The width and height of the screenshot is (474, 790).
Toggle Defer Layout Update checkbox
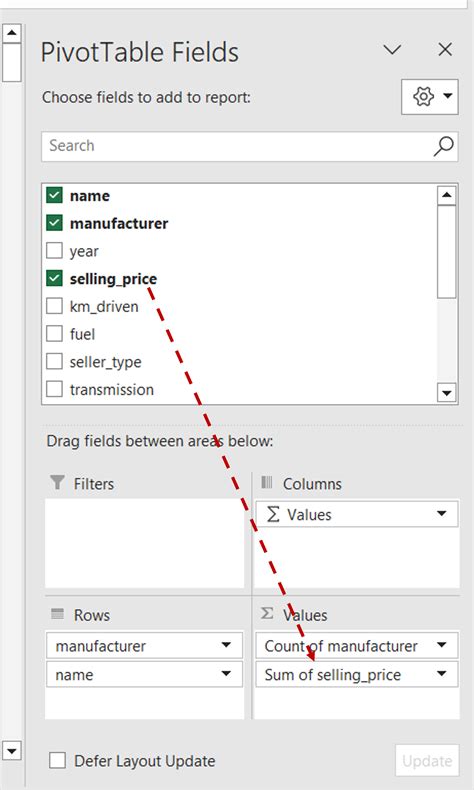coord(57,760)
